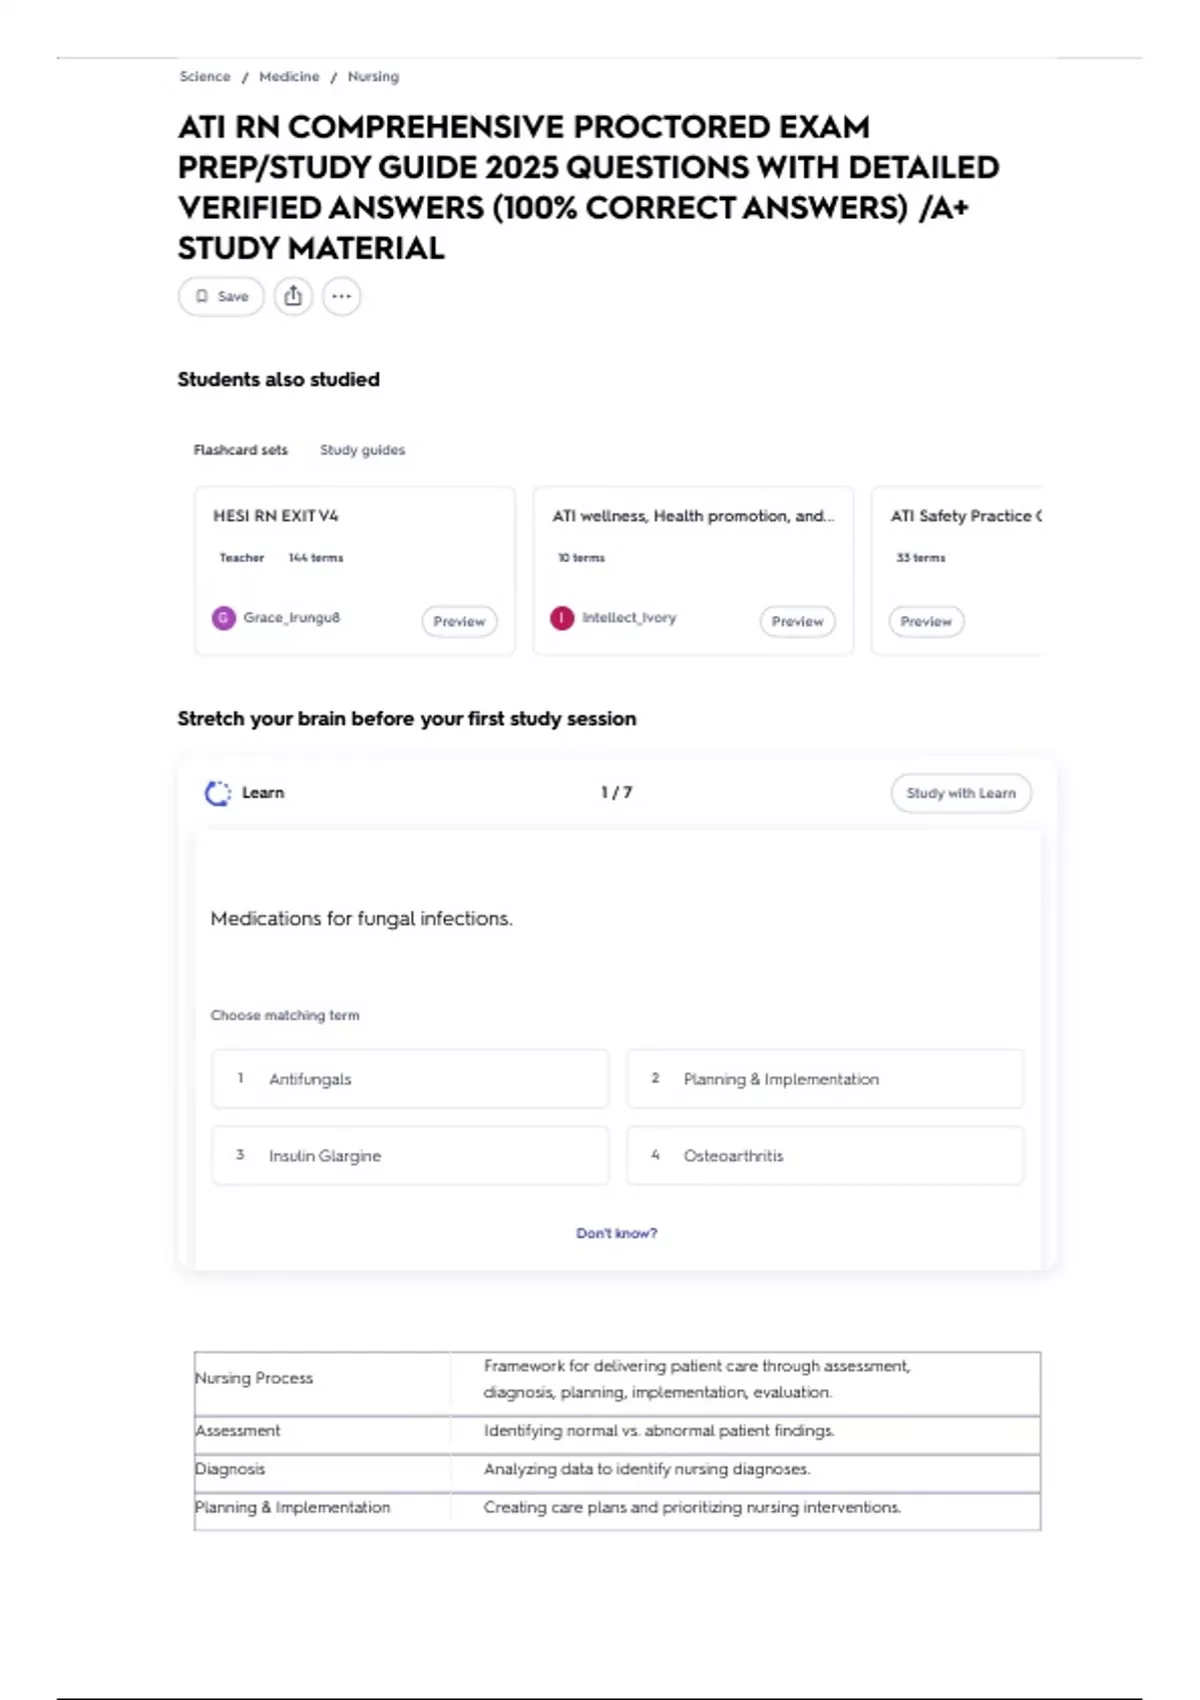This screenshot has width=1200, height=1700.
Task: Click Intellect_Ivory's red avatar icon
Action: (x=562, y=618)
